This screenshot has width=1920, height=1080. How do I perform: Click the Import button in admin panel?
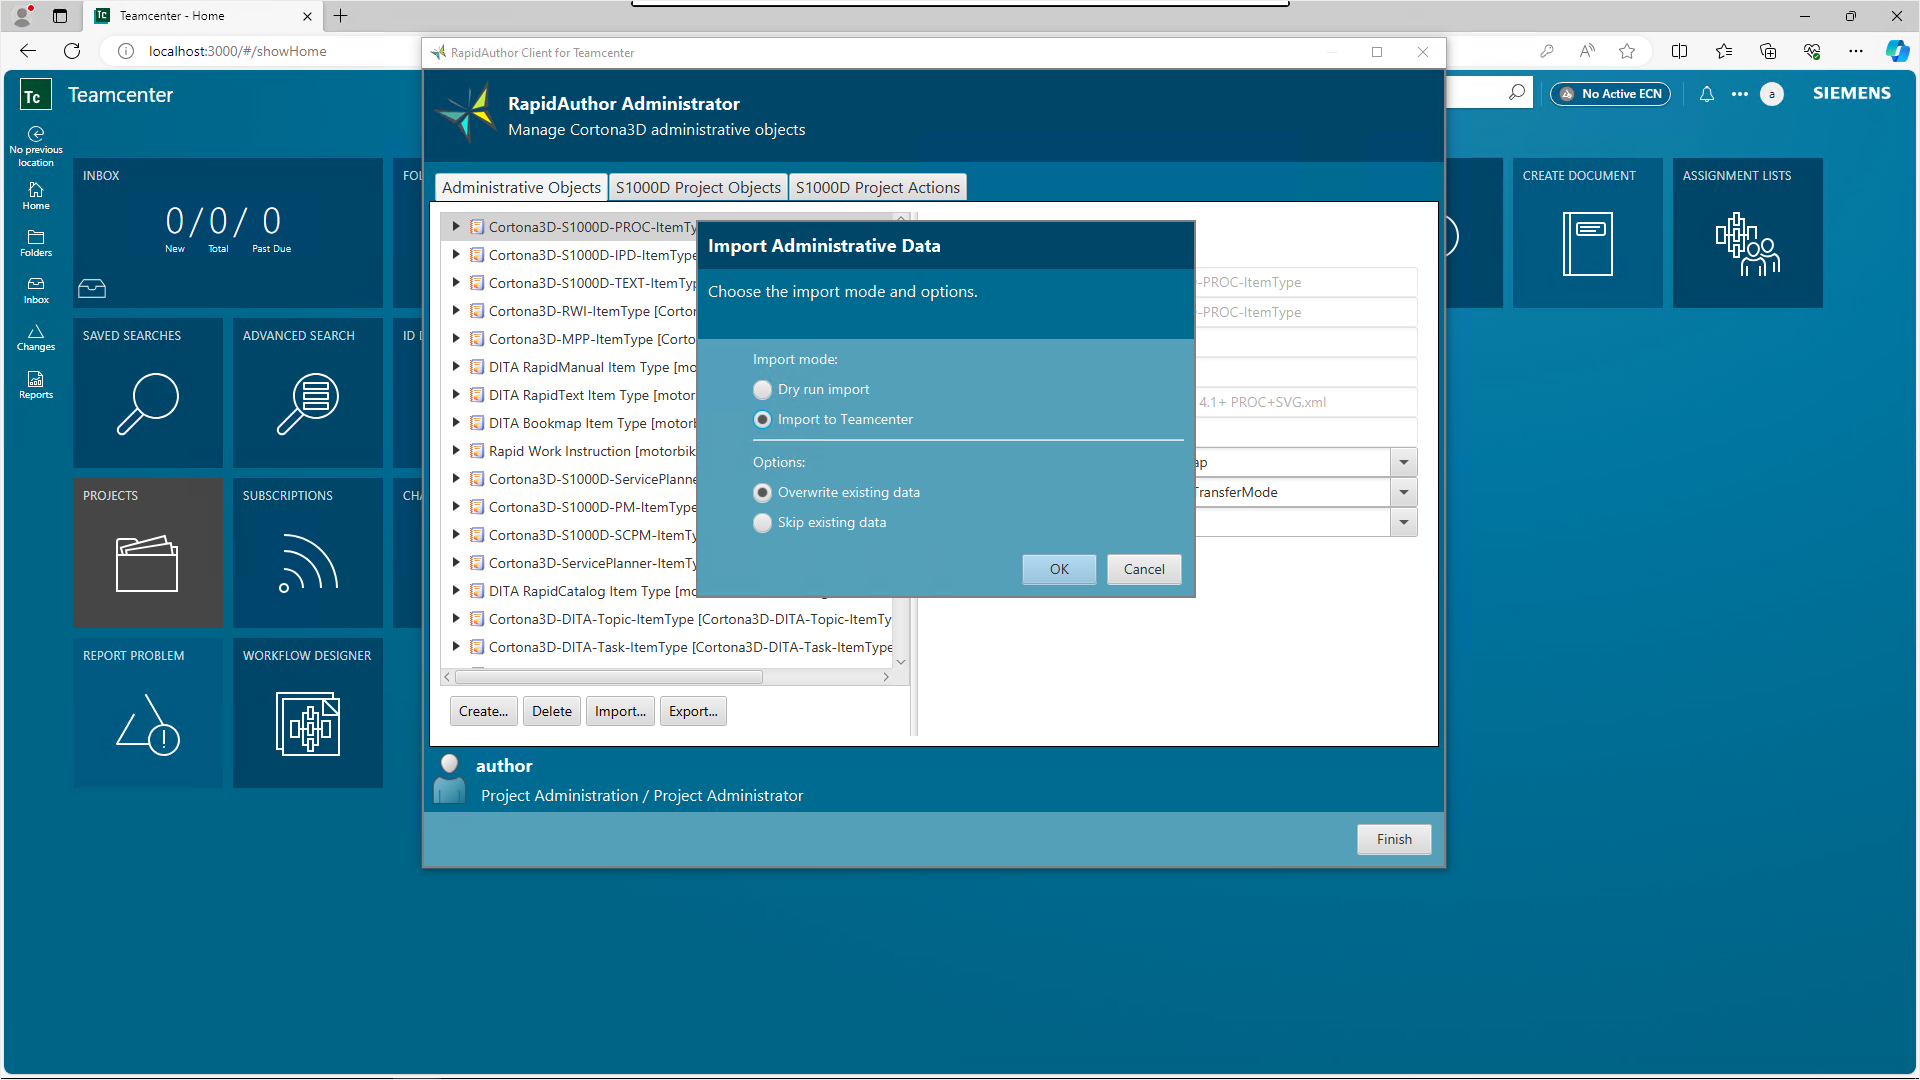coord(620,711)
